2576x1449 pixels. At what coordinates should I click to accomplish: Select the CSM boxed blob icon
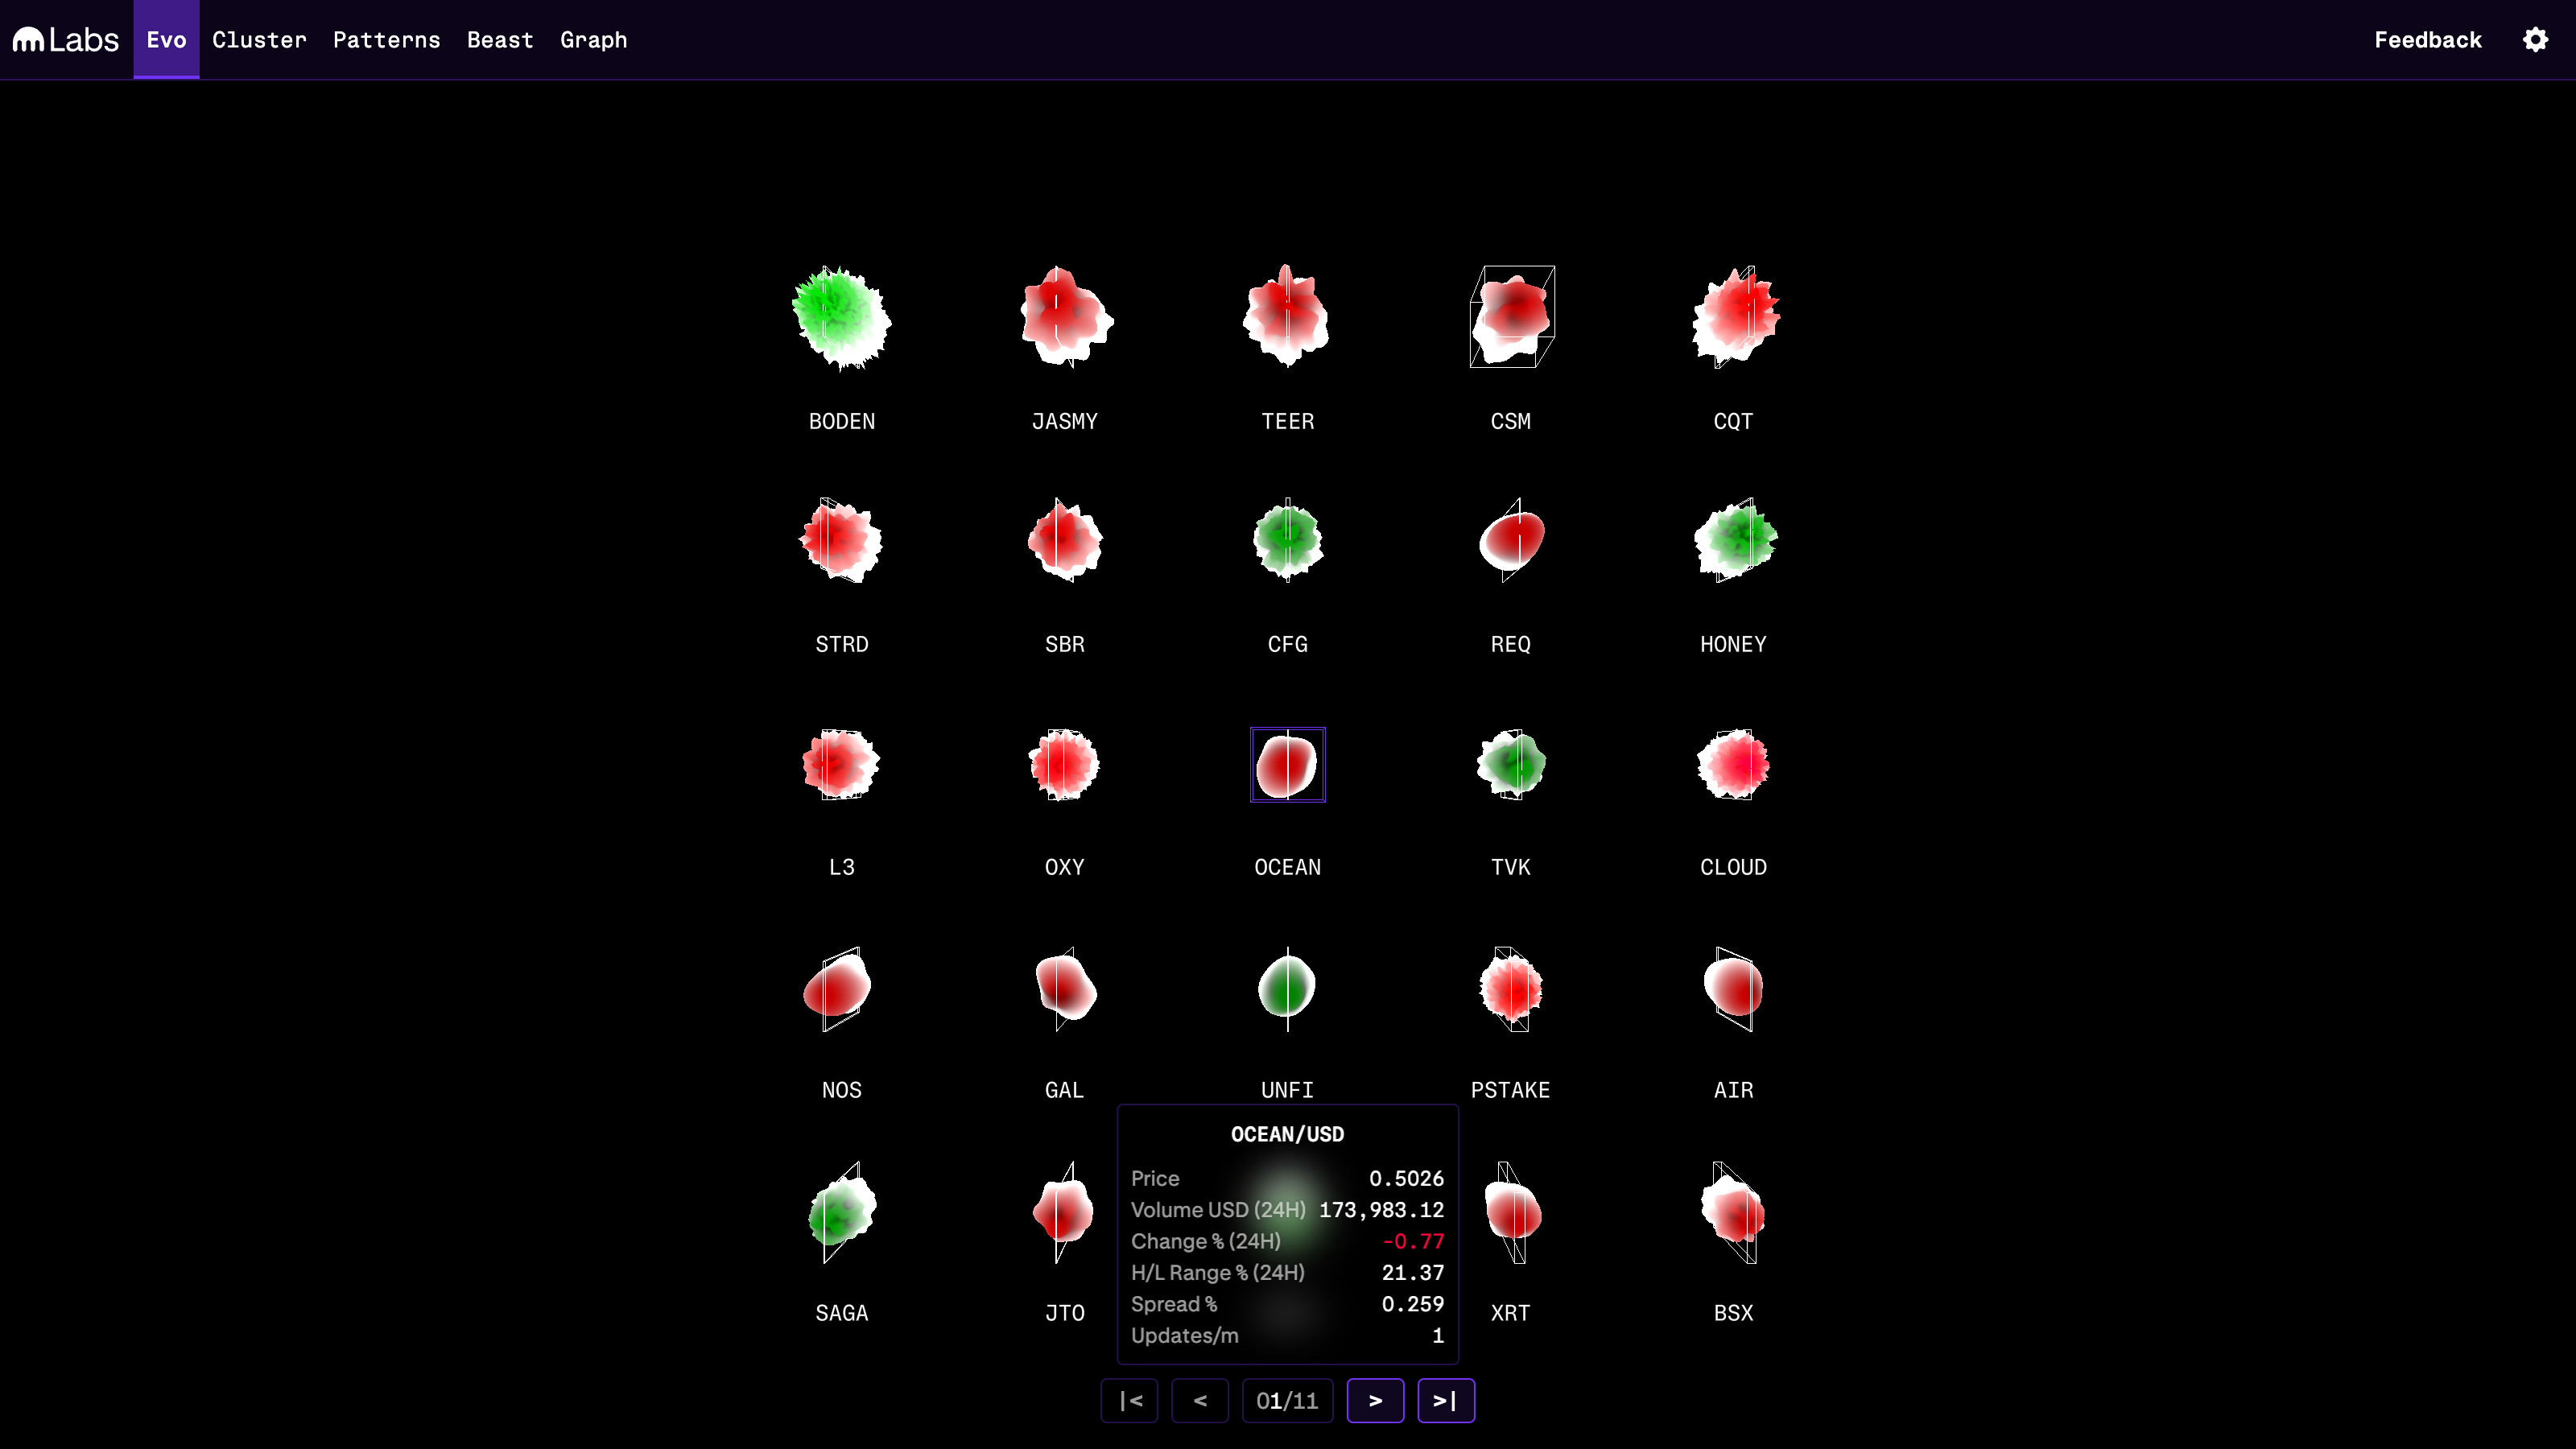coord(1511,316)
